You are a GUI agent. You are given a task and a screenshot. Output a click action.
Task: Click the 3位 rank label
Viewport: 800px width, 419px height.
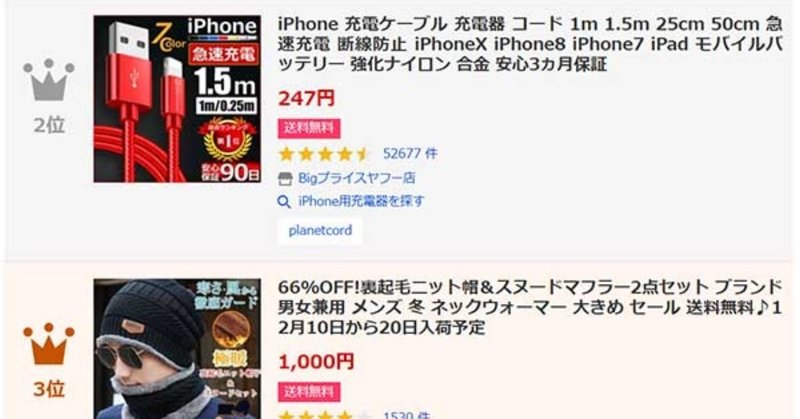(x=49, y=389)
